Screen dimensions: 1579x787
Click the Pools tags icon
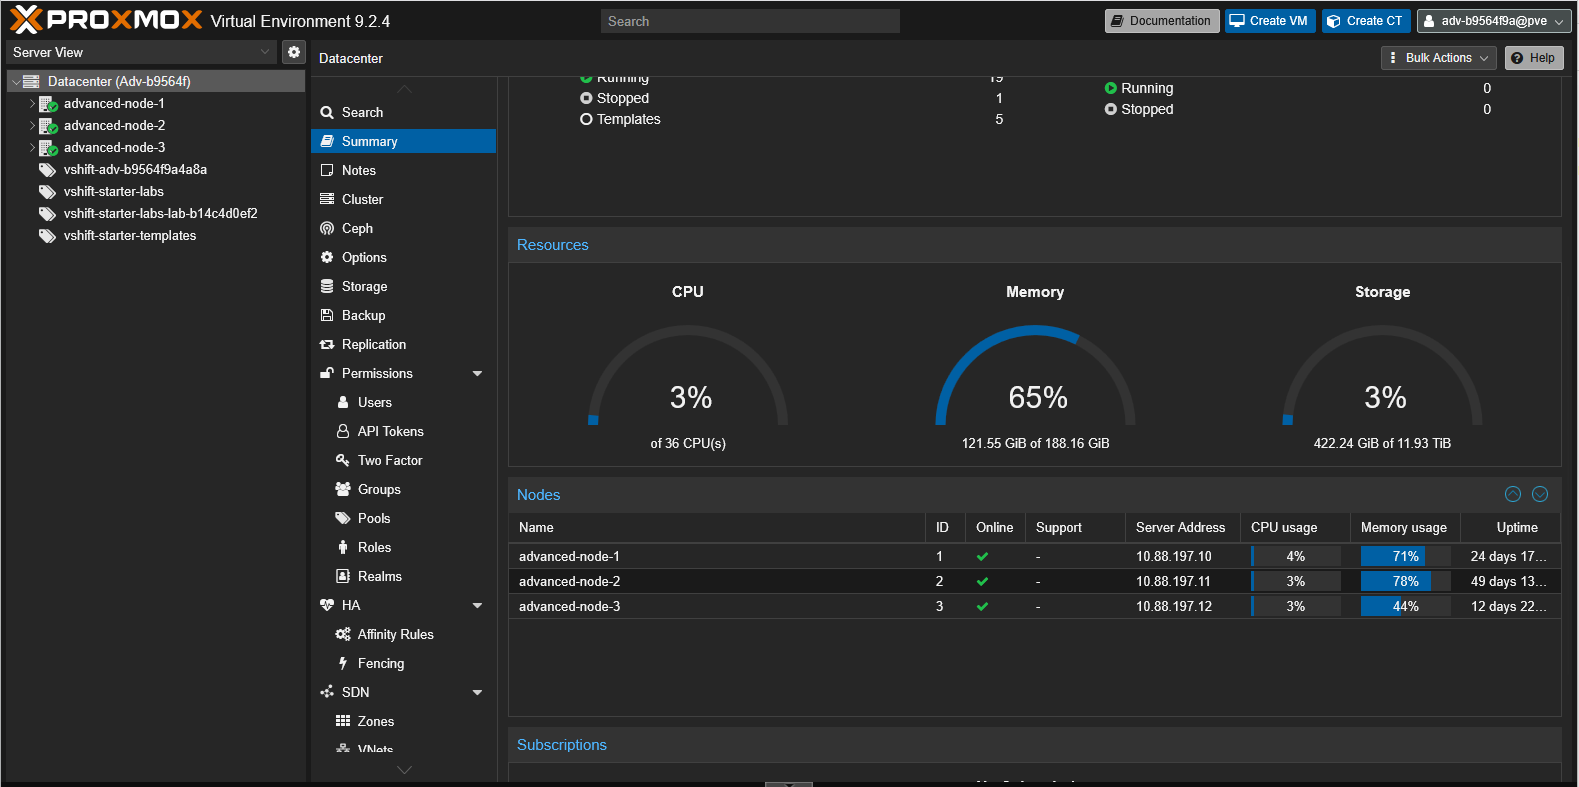pyautogui.click(x=343, y=519)
